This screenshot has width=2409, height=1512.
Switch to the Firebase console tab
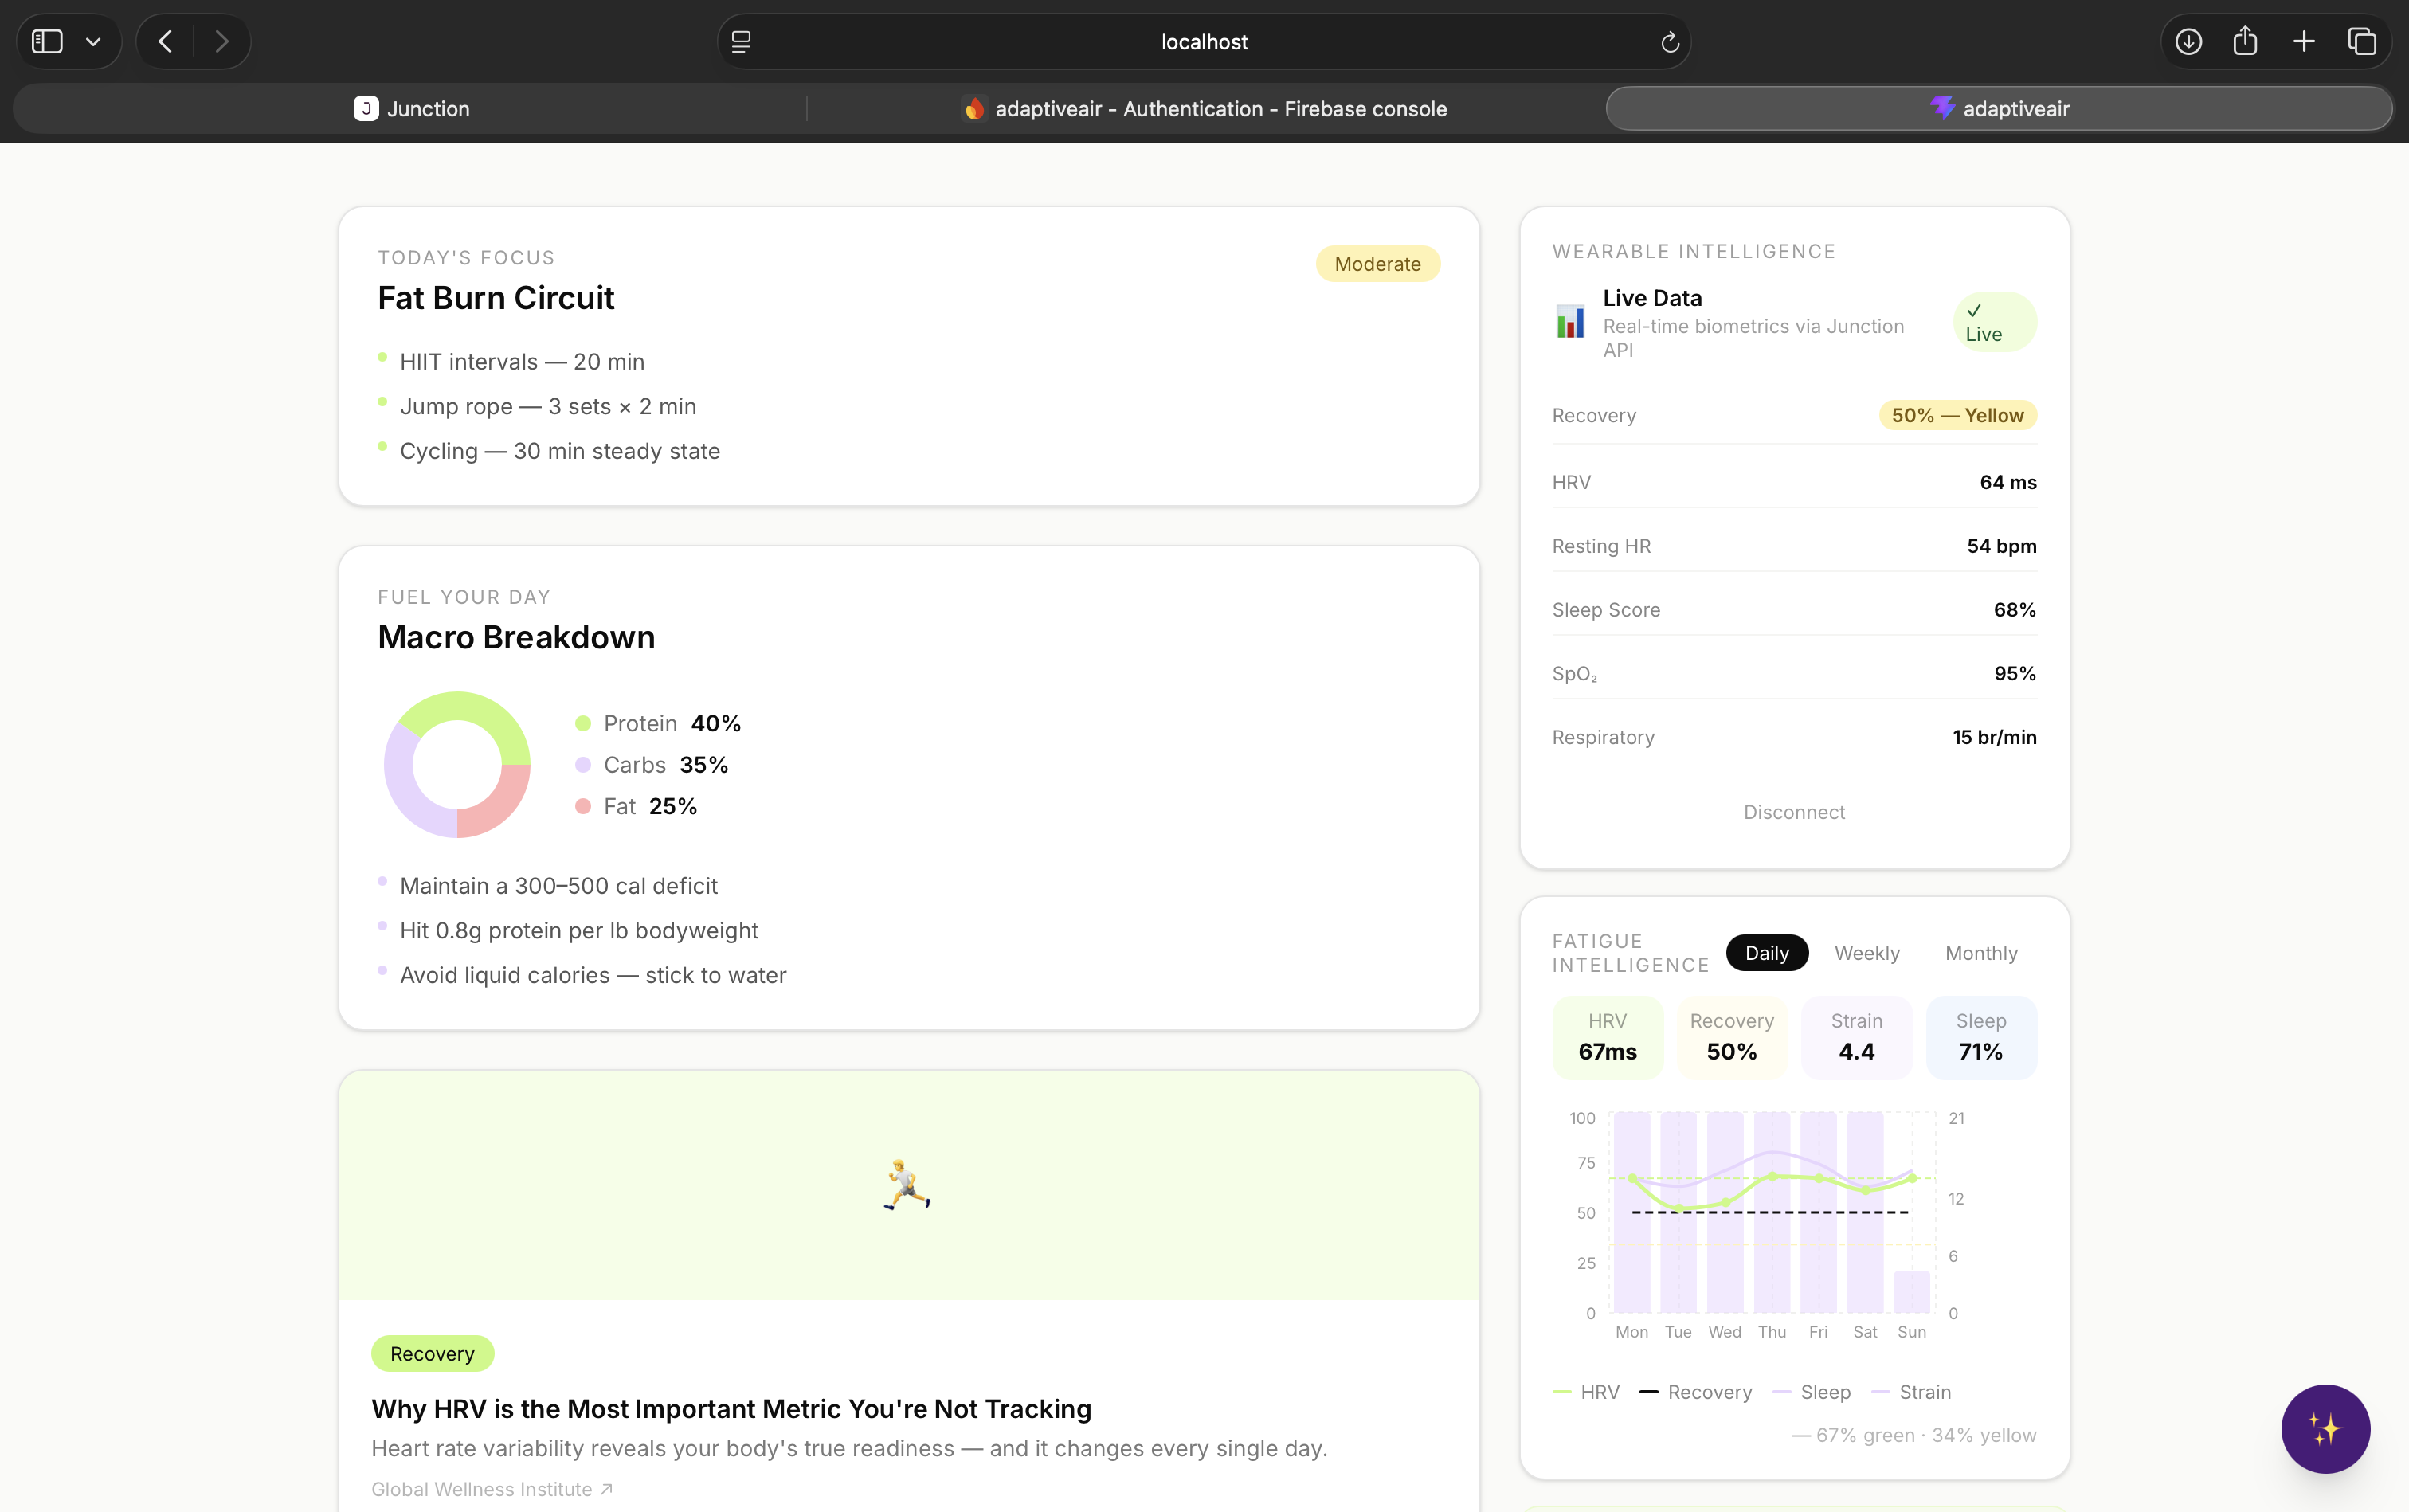(1204, 108)
